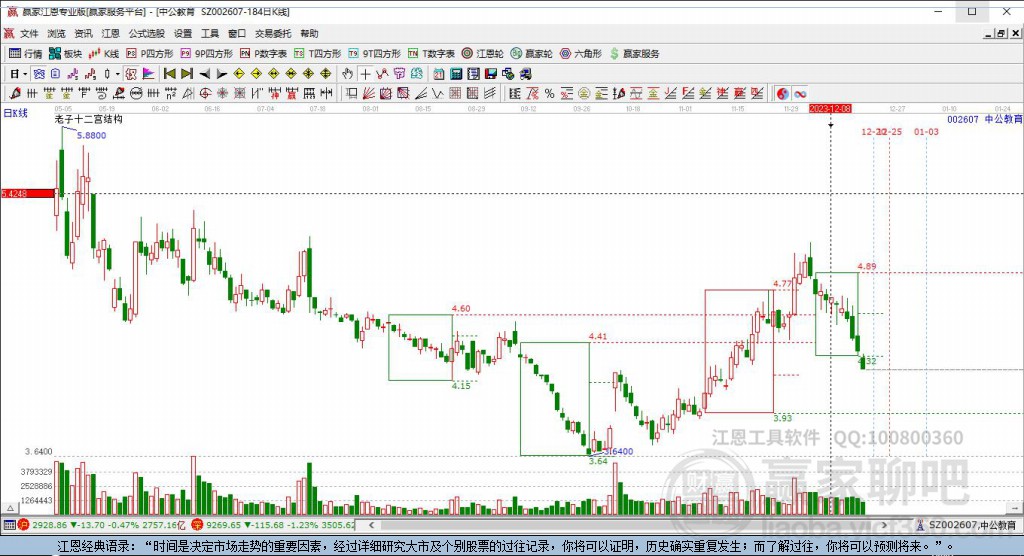
Task: Click the status bar grid icon
Action: coord(9,525)
